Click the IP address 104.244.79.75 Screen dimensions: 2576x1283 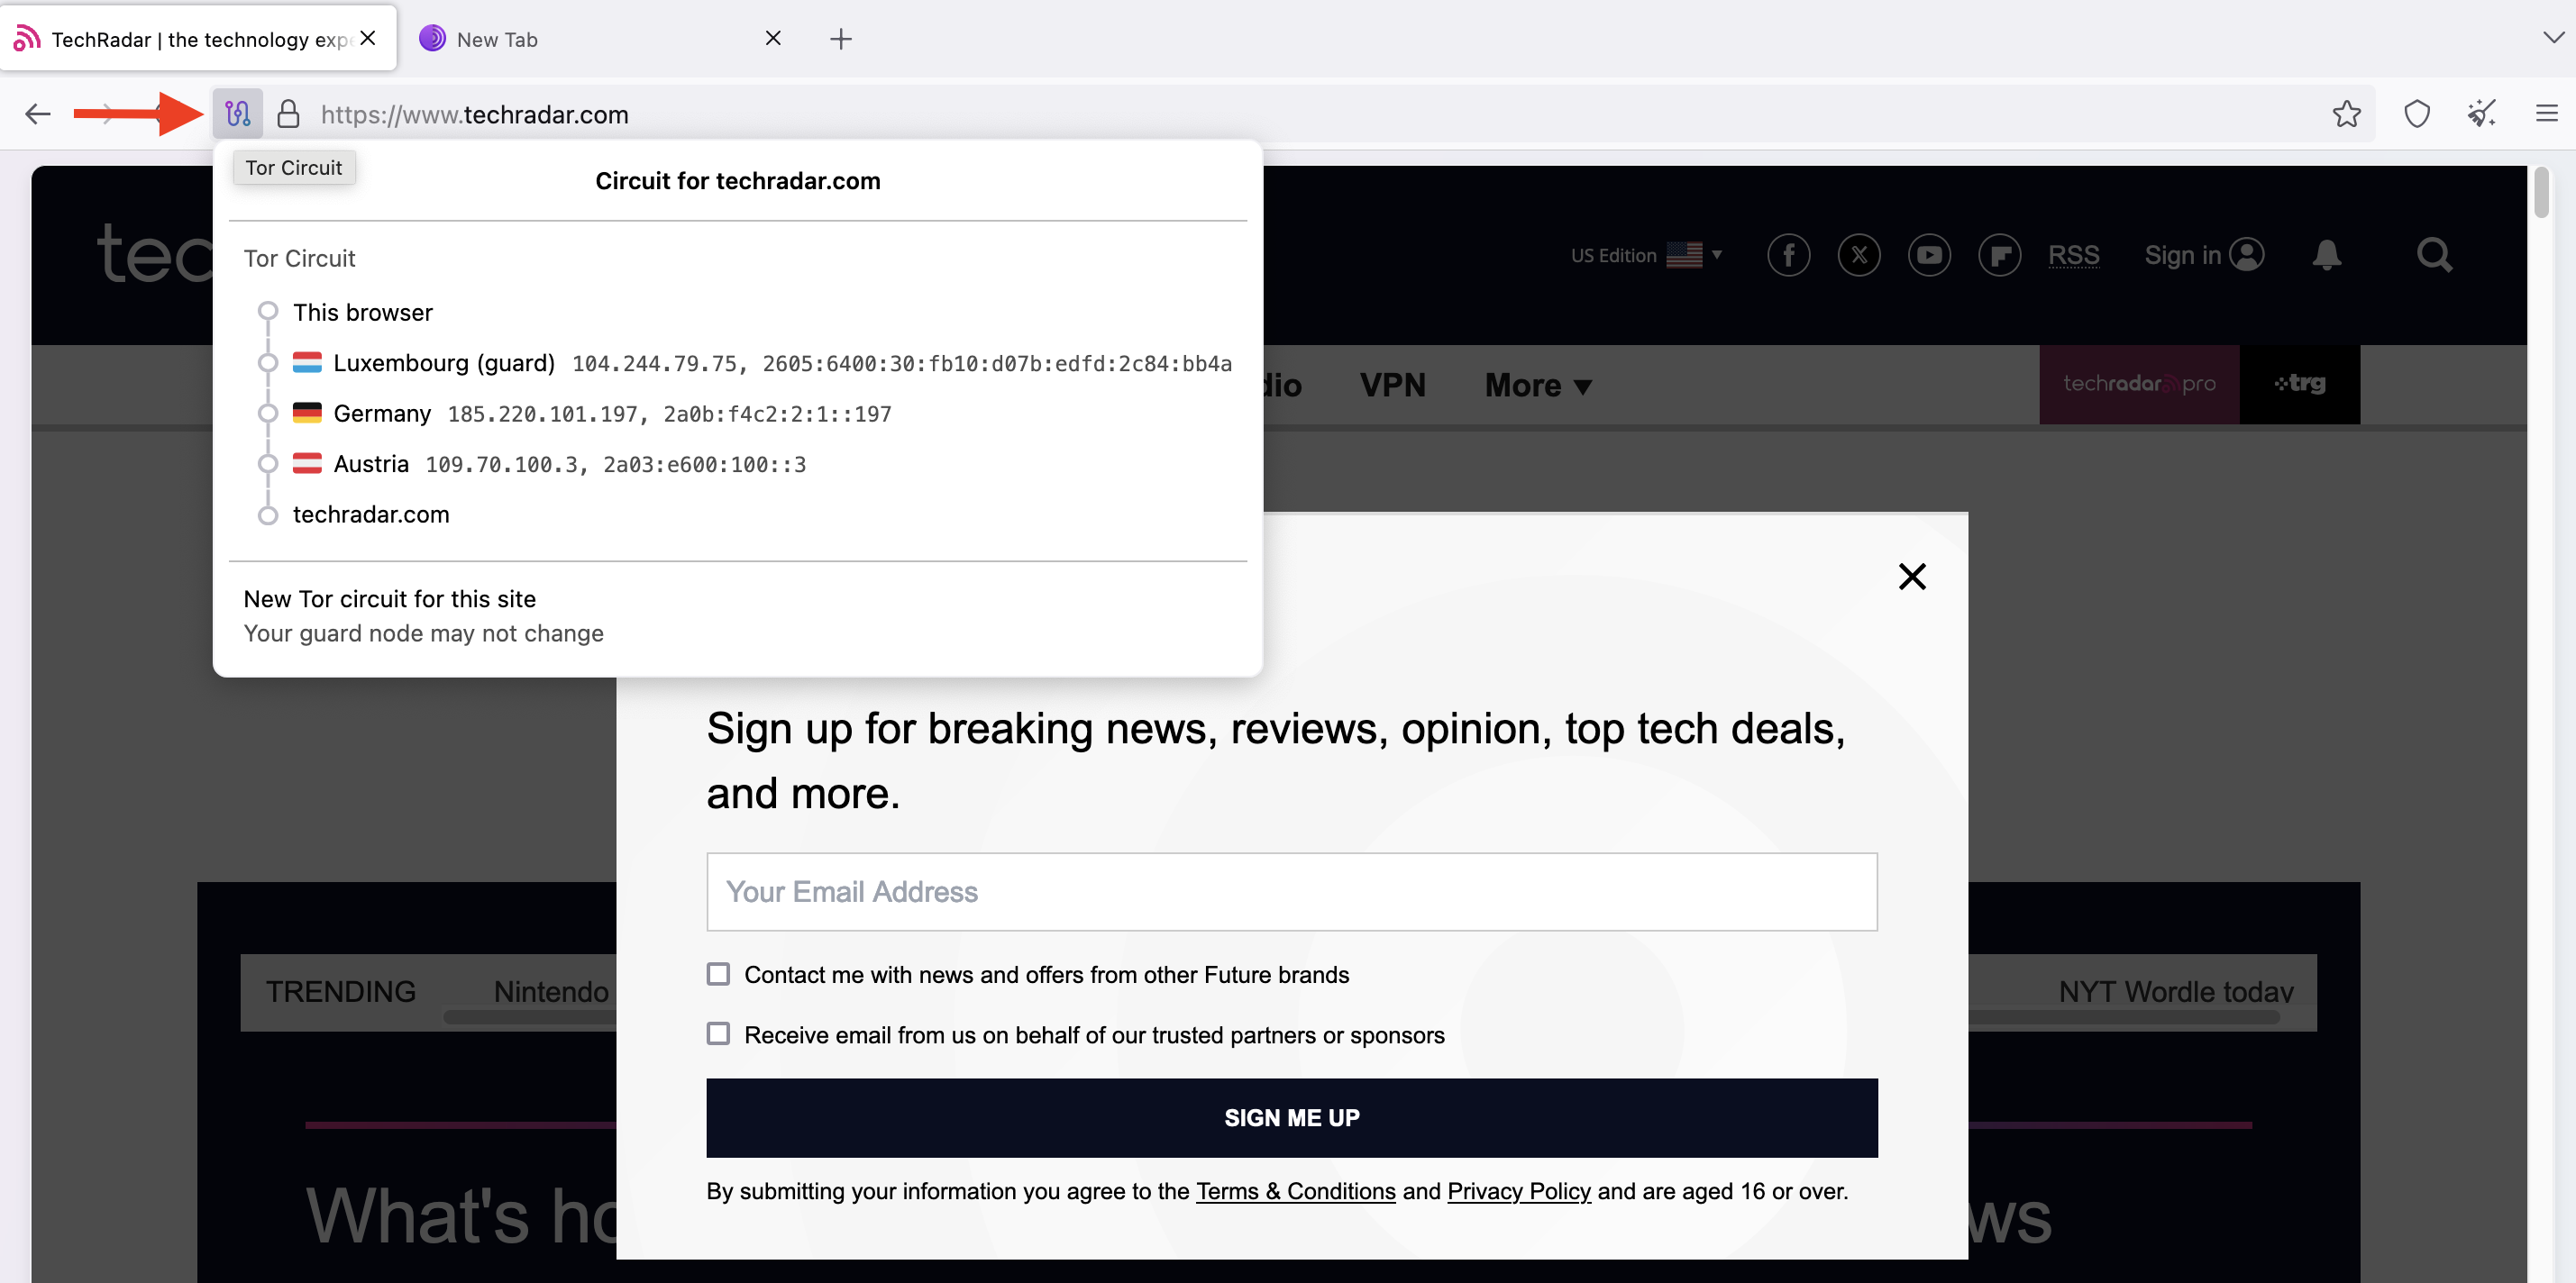click(654, 364)
